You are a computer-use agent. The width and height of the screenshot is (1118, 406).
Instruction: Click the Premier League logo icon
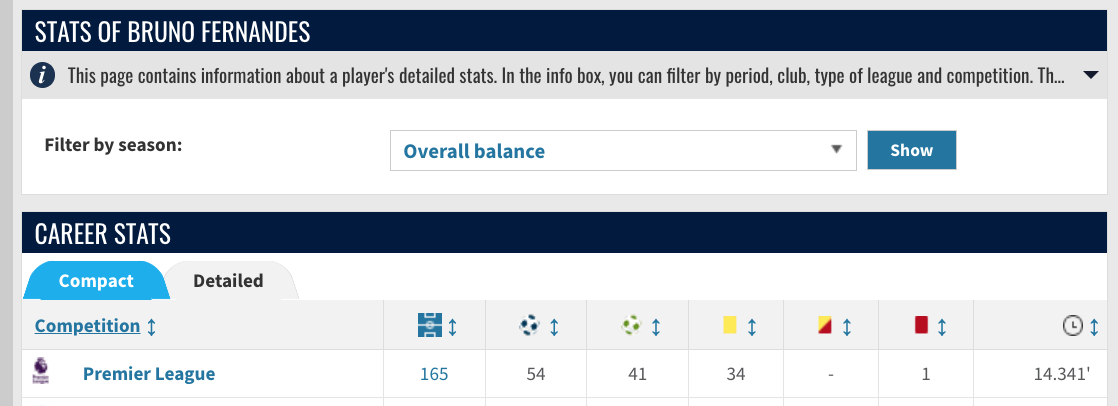coord(41,372)
